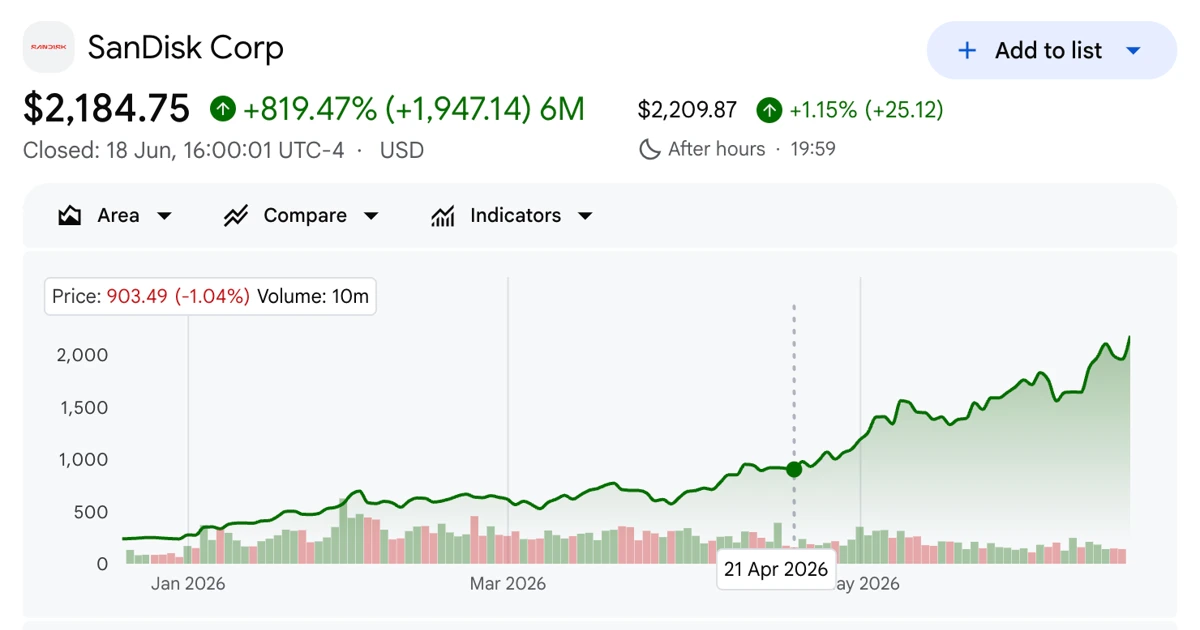The width and height of the screenshot is (1200, 630).
Task: Click the SanDisk Corp company name
Action: pos(186,47)
